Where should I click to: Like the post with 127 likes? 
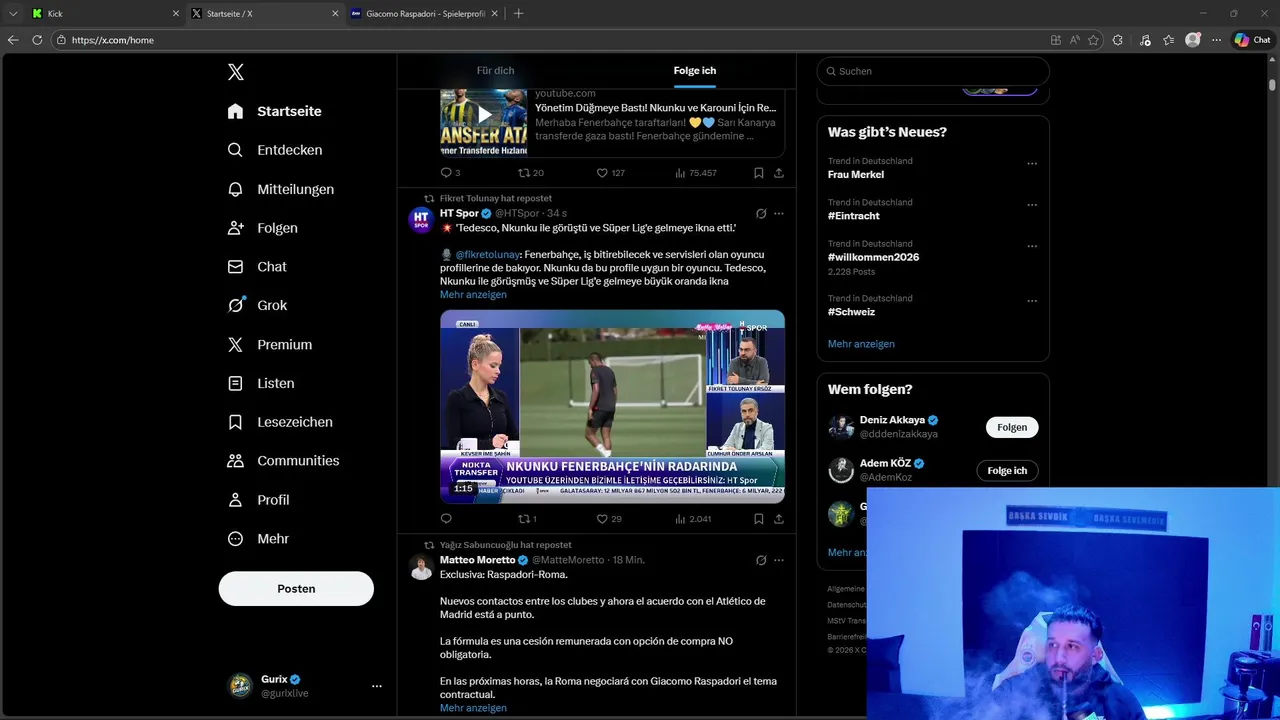pyautogui.click(x=610, y=173)
